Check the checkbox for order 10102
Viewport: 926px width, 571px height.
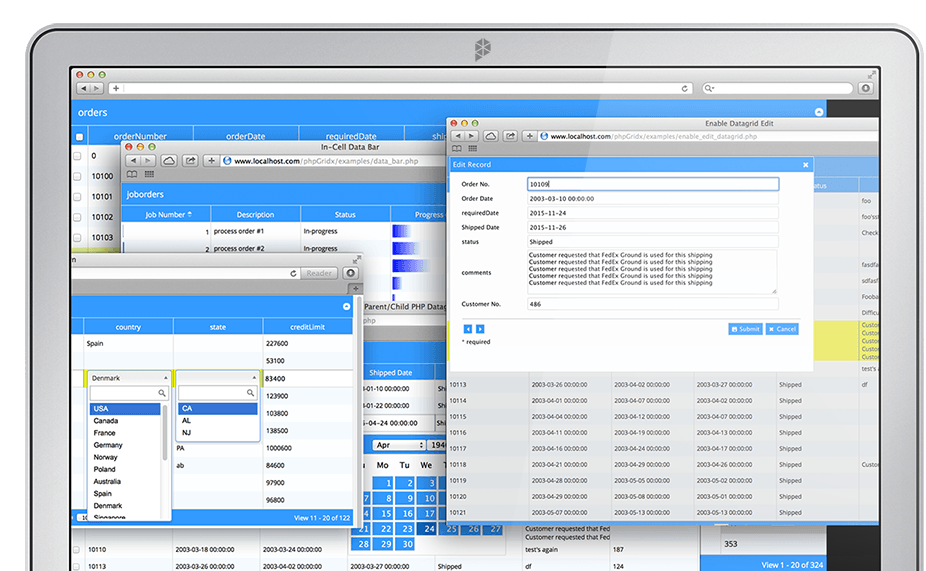pos(77,217)
